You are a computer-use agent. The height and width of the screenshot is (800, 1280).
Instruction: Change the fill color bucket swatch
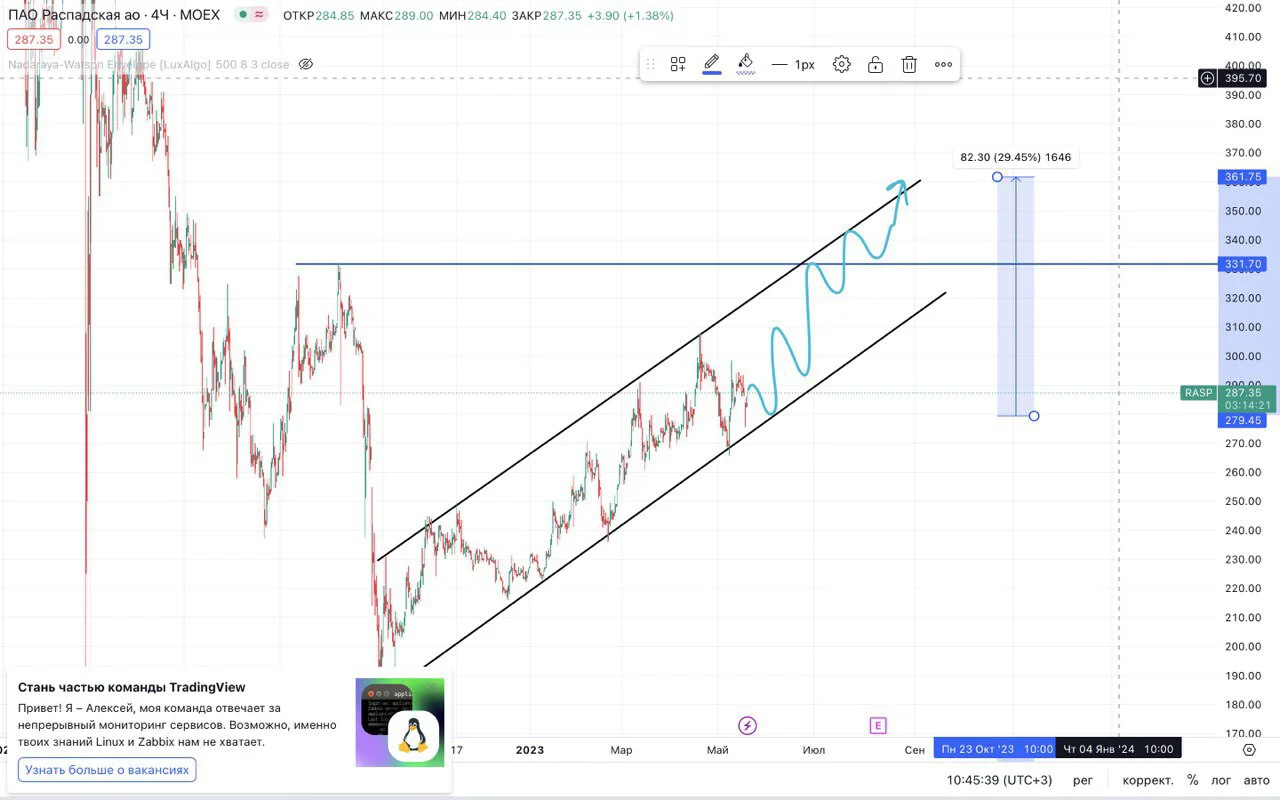(x=745, y=64)
